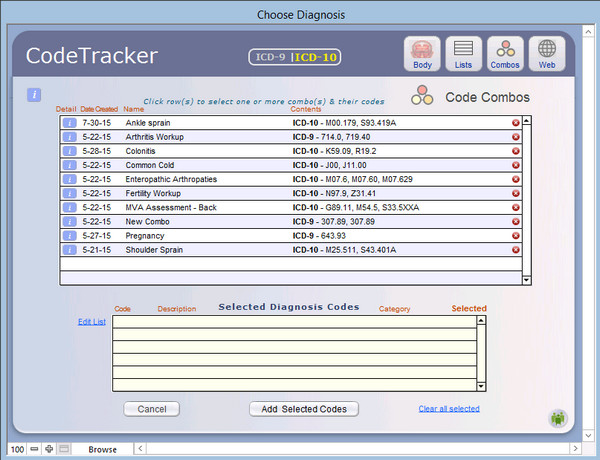Screen dimensions: 600x460
Task: Switch code set to ICD-9
Action: click(270, 57)
